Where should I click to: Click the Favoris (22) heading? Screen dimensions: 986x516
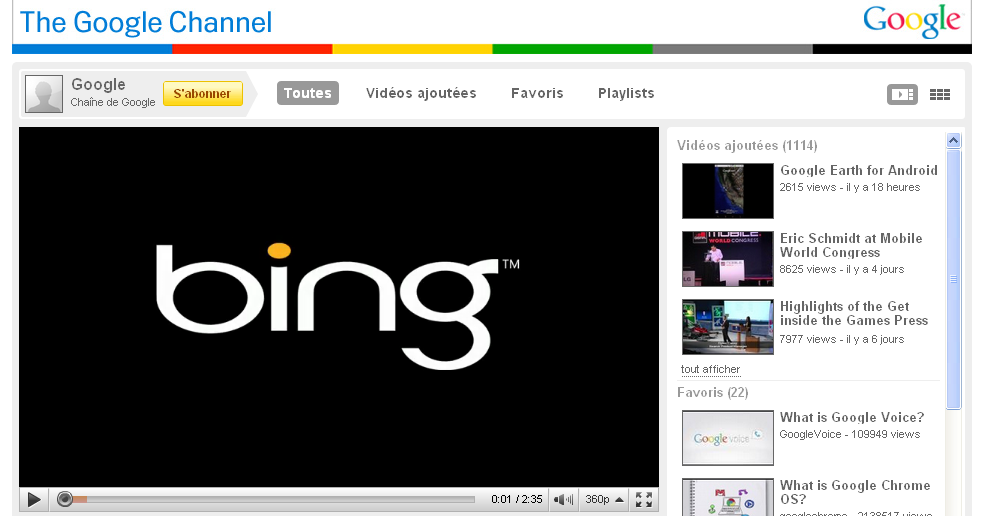tap(712, 392)
